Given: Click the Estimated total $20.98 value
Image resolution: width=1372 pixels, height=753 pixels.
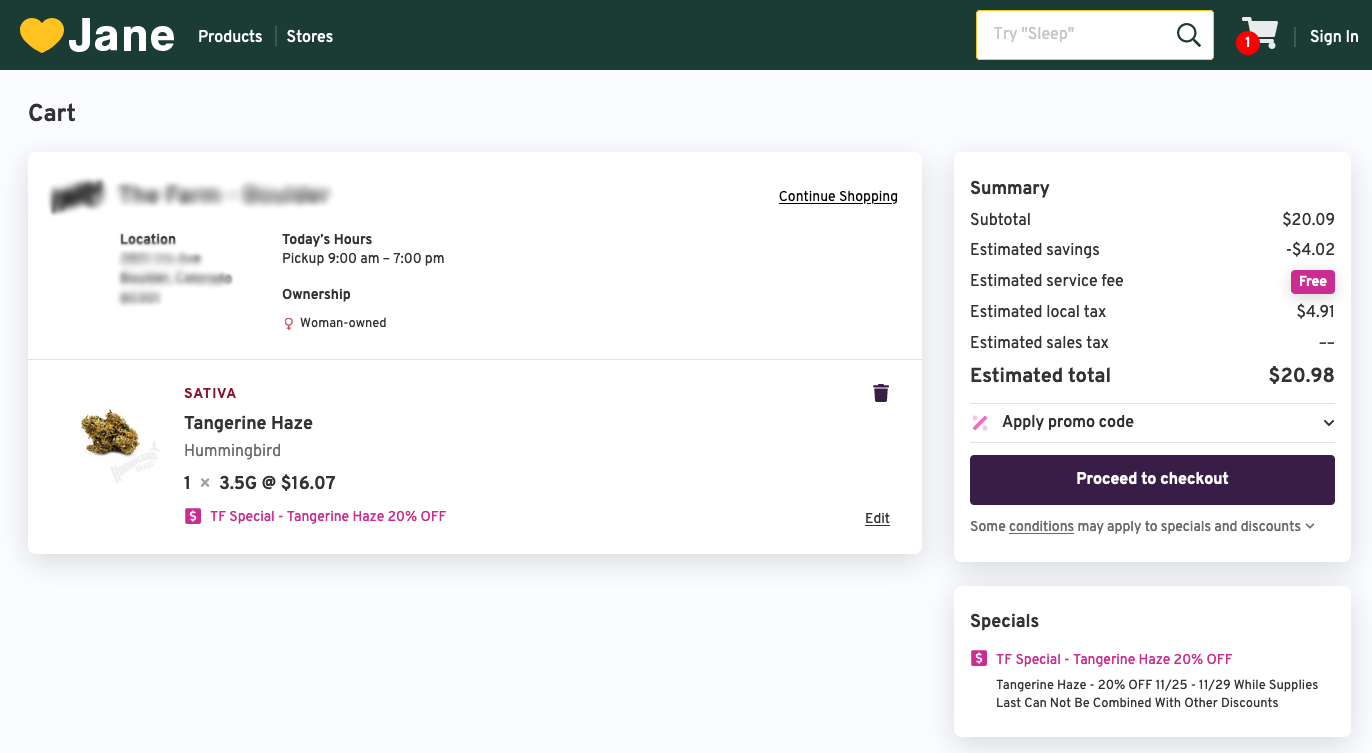Looking at the screenshot, I should coord(1301,376).
